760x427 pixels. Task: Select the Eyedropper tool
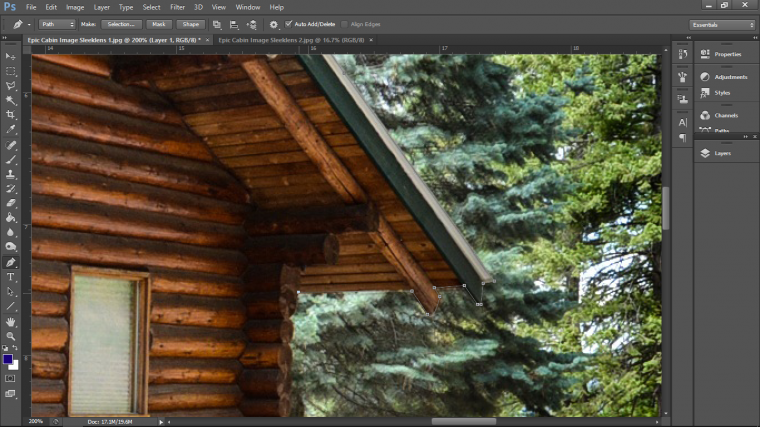[10, 129]
